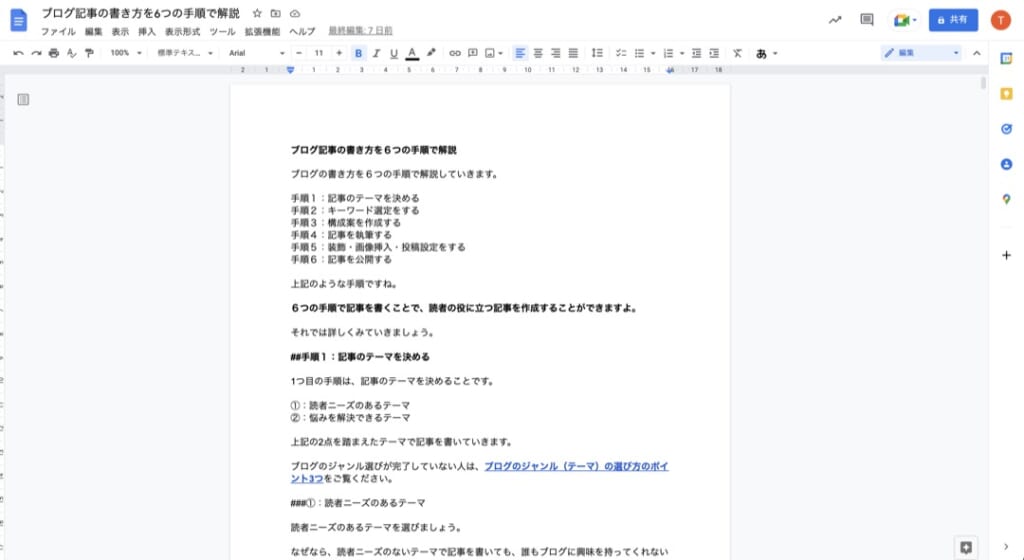Justify text alignment
1024x560 pixels.
point(573,53)
